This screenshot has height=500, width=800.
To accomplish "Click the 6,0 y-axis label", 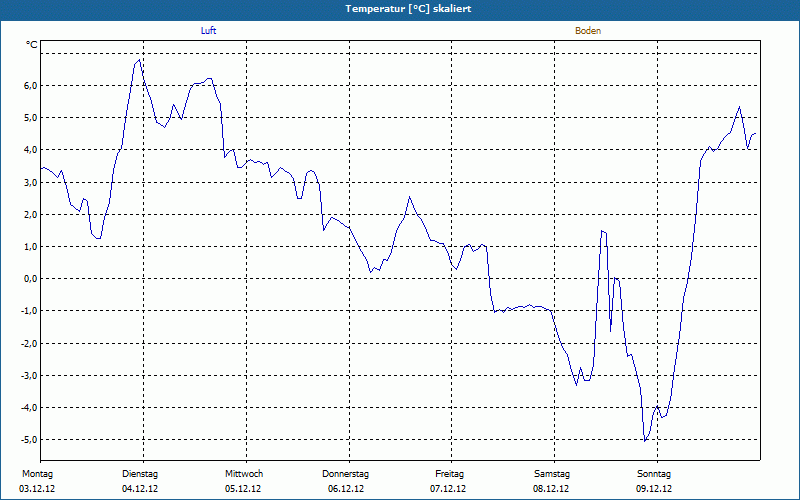I will 30,86.
